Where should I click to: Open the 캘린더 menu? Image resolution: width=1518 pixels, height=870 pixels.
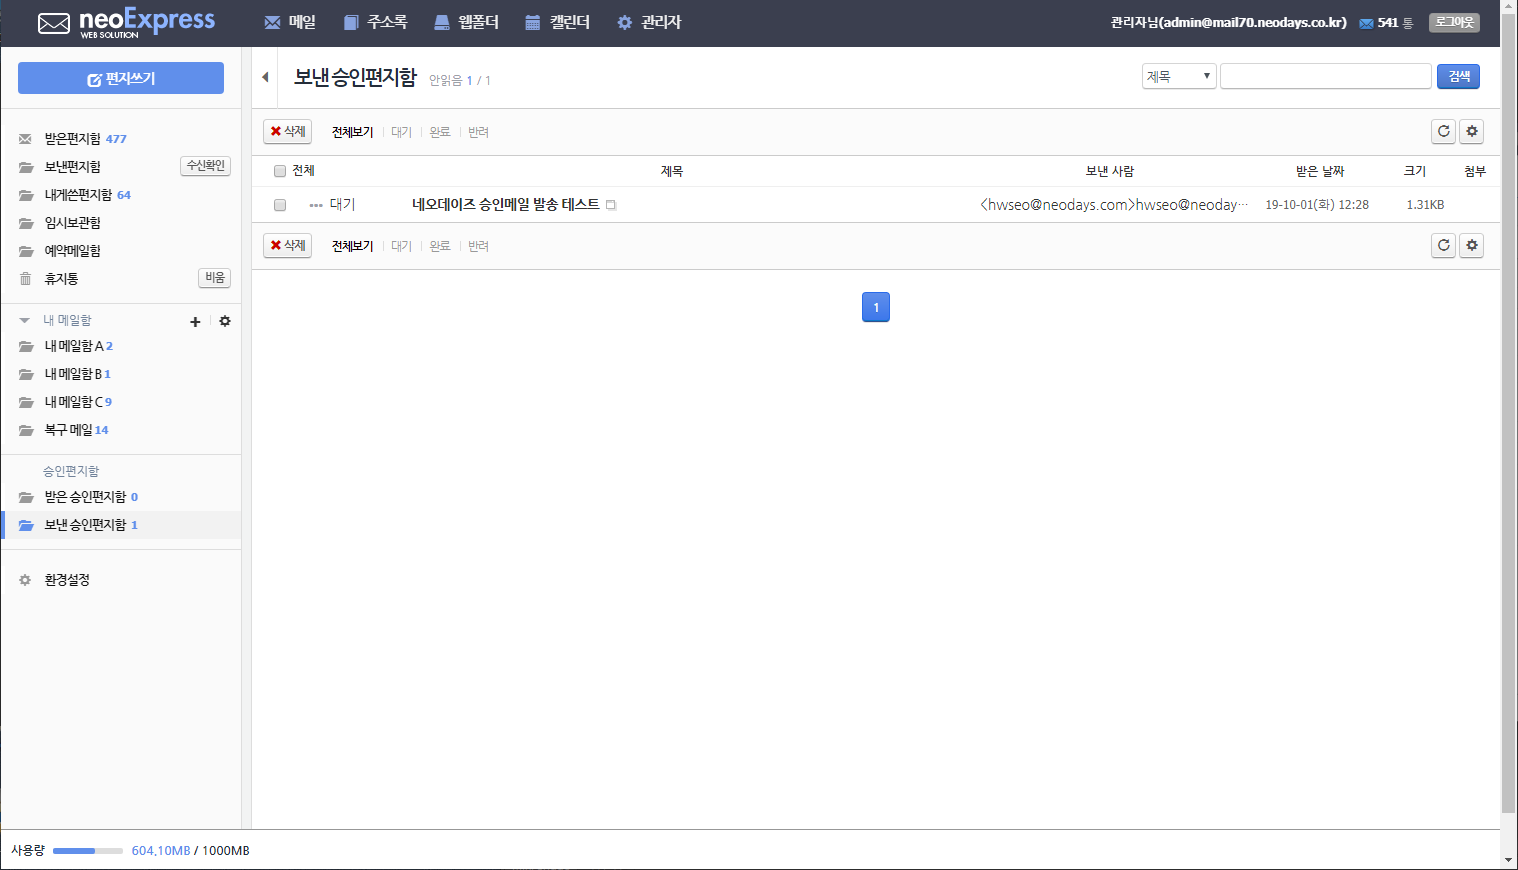coord(558,22)
